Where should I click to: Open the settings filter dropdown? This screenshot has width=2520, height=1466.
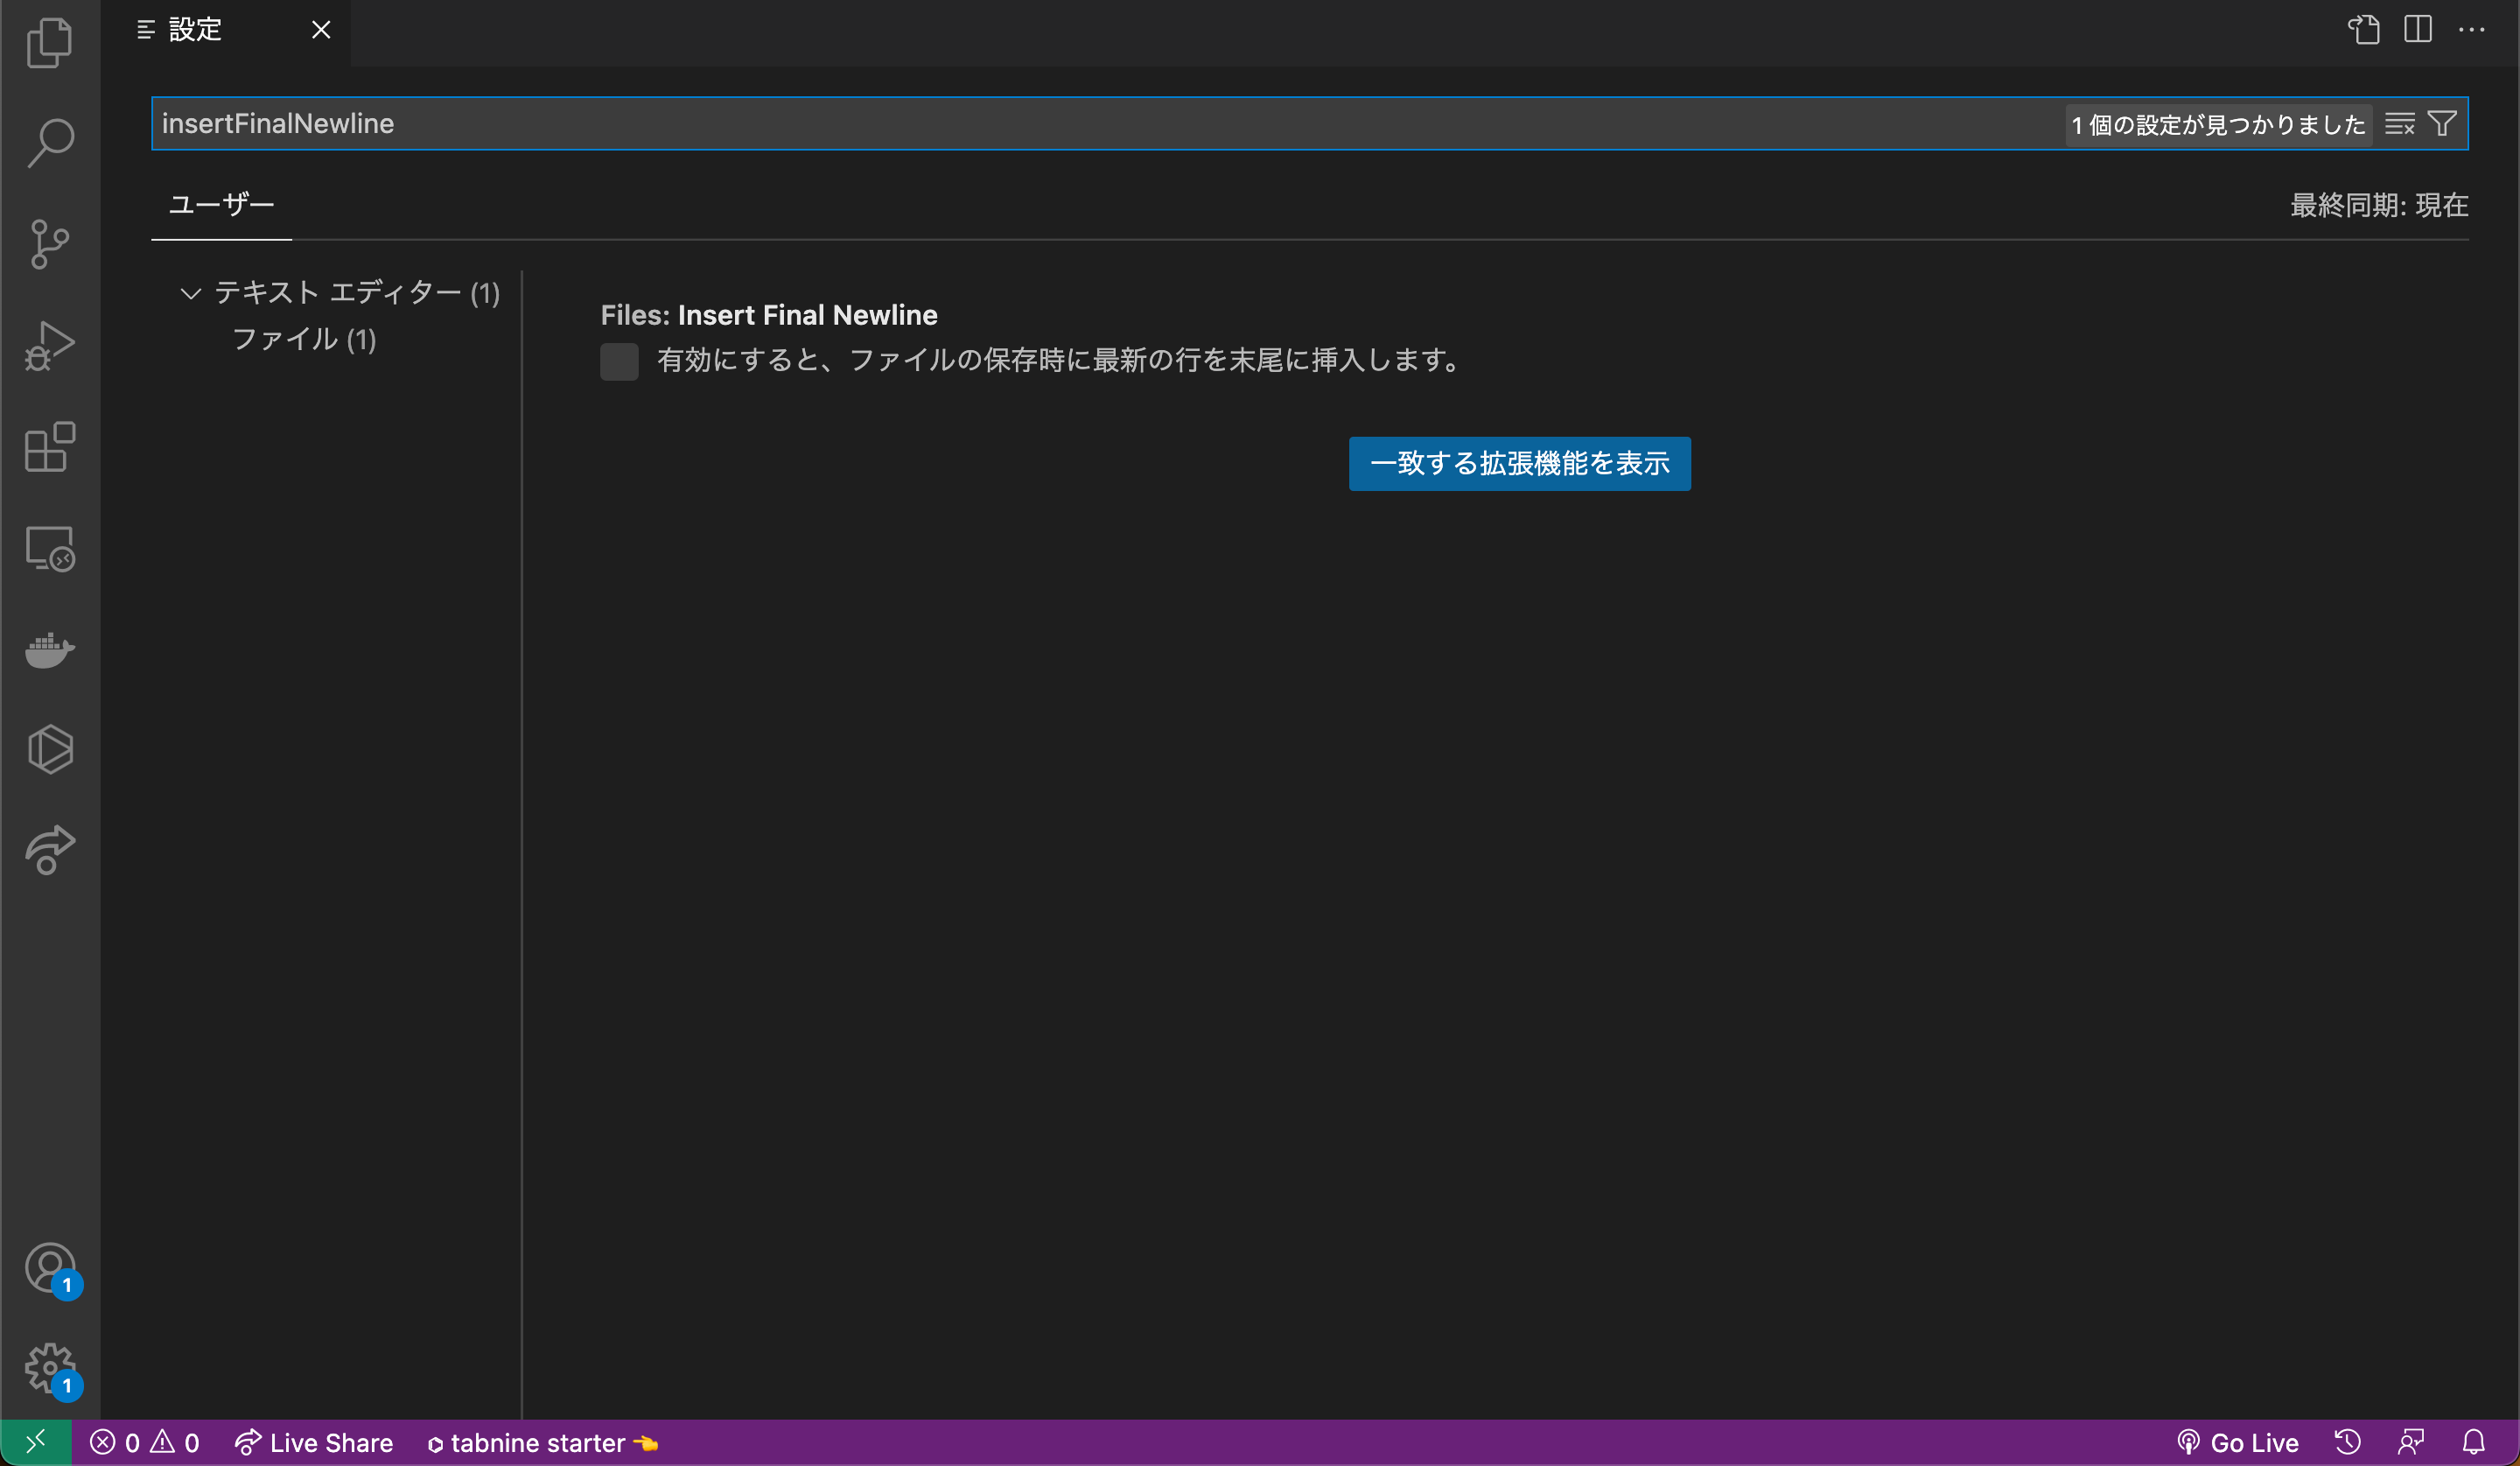pyautogui.click(x=2443, y=123)
